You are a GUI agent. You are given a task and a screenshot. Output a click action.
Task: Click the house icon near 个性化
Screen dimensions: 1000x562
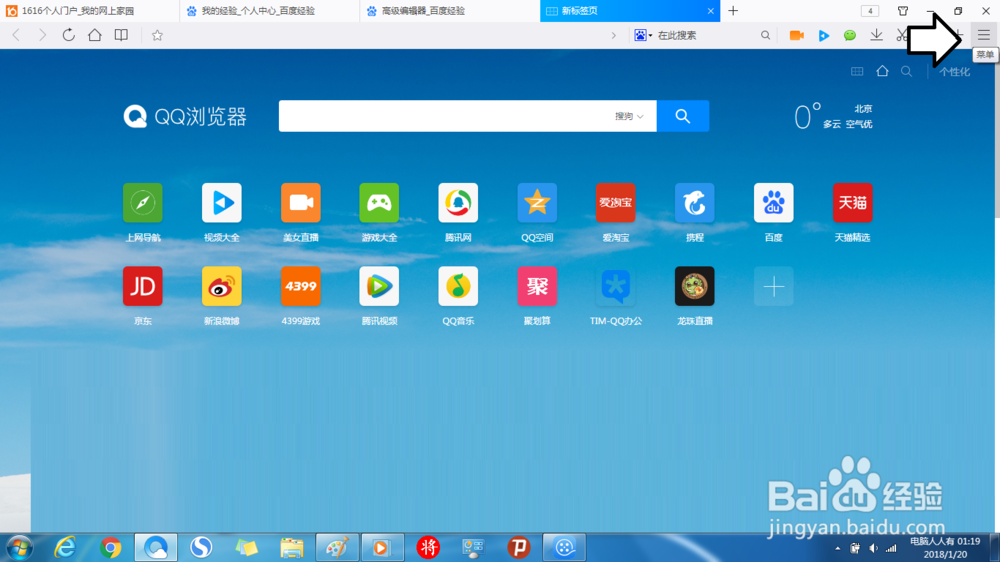pyautogui.click(x=882, y=71)
